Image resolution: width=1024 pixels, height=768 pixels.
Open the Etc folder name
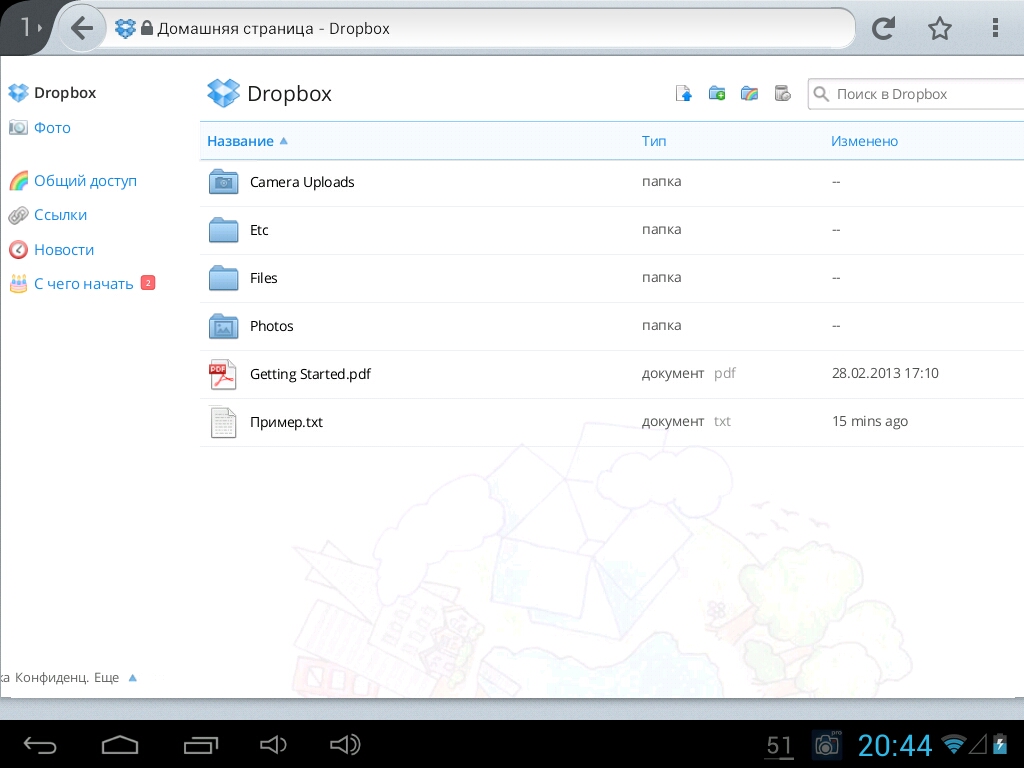[259, 230]
